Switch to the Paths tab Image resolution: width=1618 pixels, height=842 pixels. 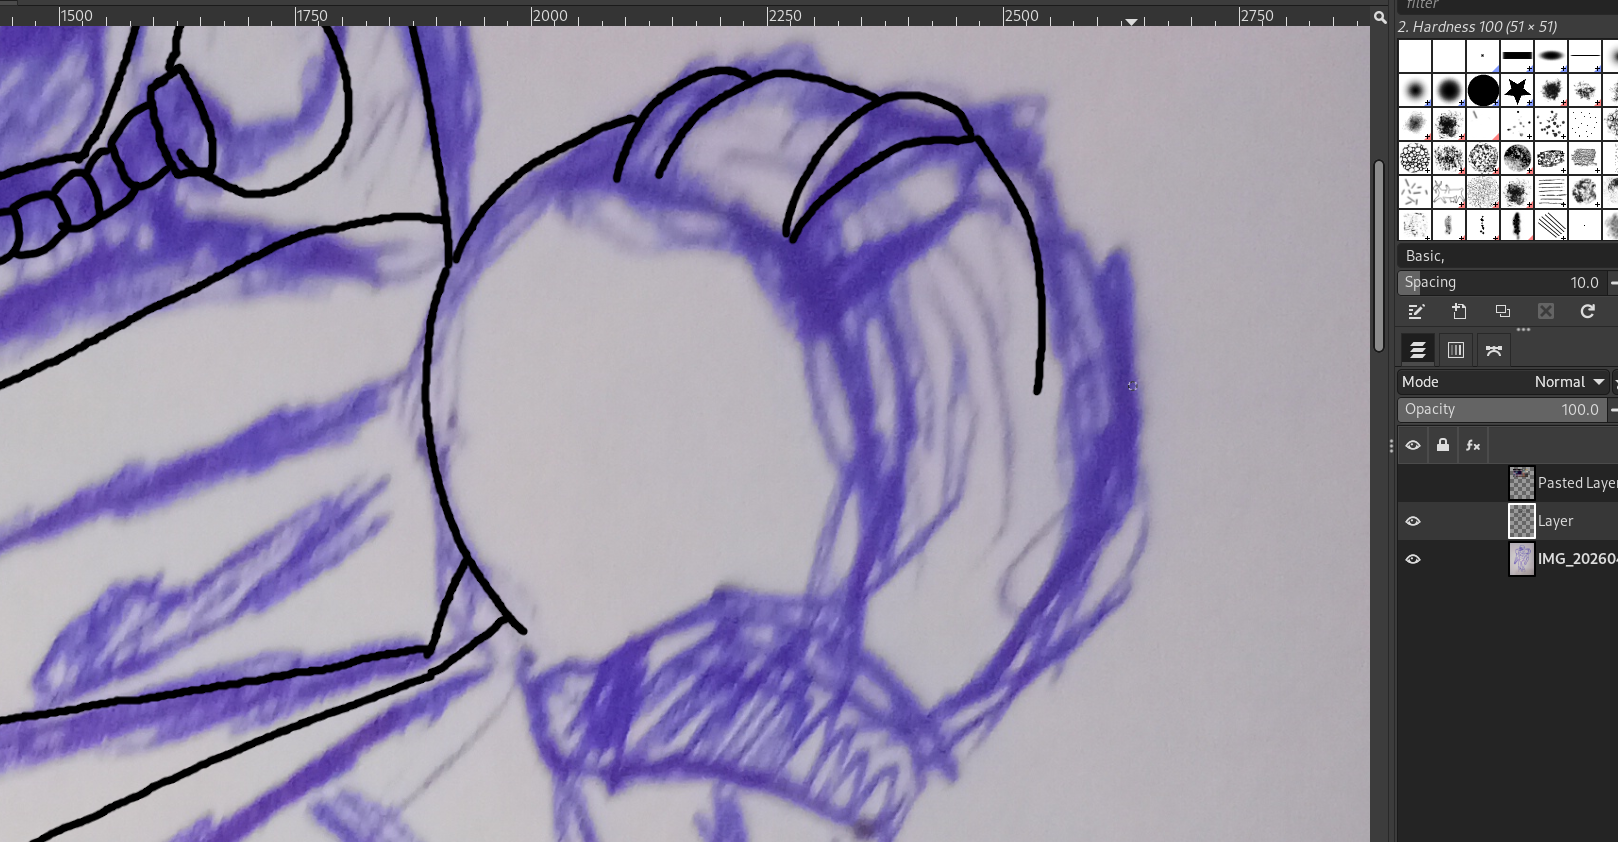tap(1494, 350)
